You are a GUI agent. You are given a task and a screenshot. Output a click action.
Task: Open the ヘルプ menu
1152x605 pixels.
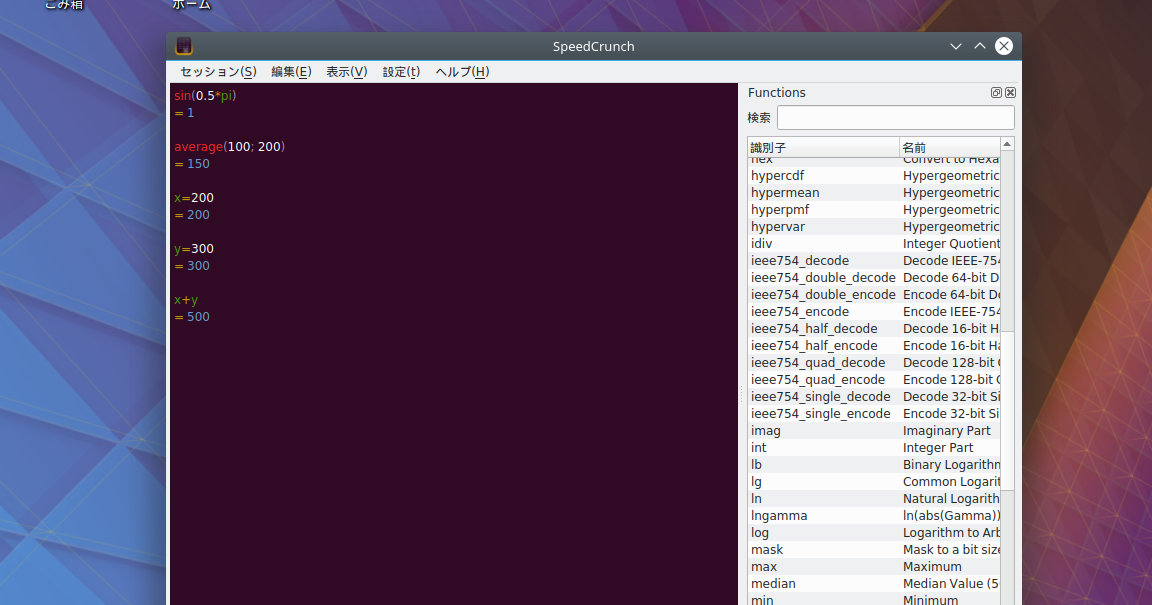[x=461, y=71]
